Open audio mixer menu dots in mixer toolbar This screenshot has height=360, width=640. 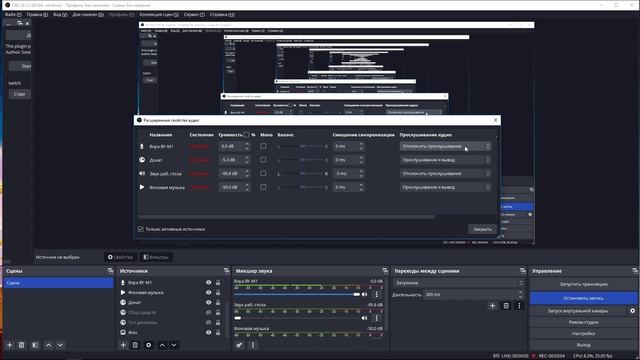(x=253, y=345)
